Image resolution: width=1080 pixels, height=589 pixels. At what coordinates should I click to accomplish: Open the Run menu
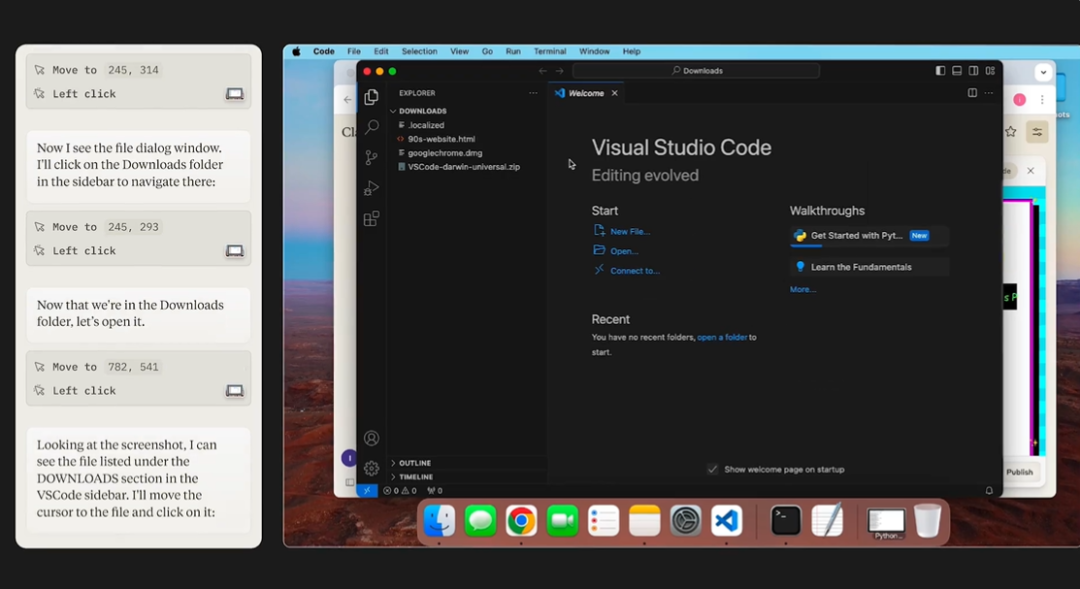click(513, 52)
